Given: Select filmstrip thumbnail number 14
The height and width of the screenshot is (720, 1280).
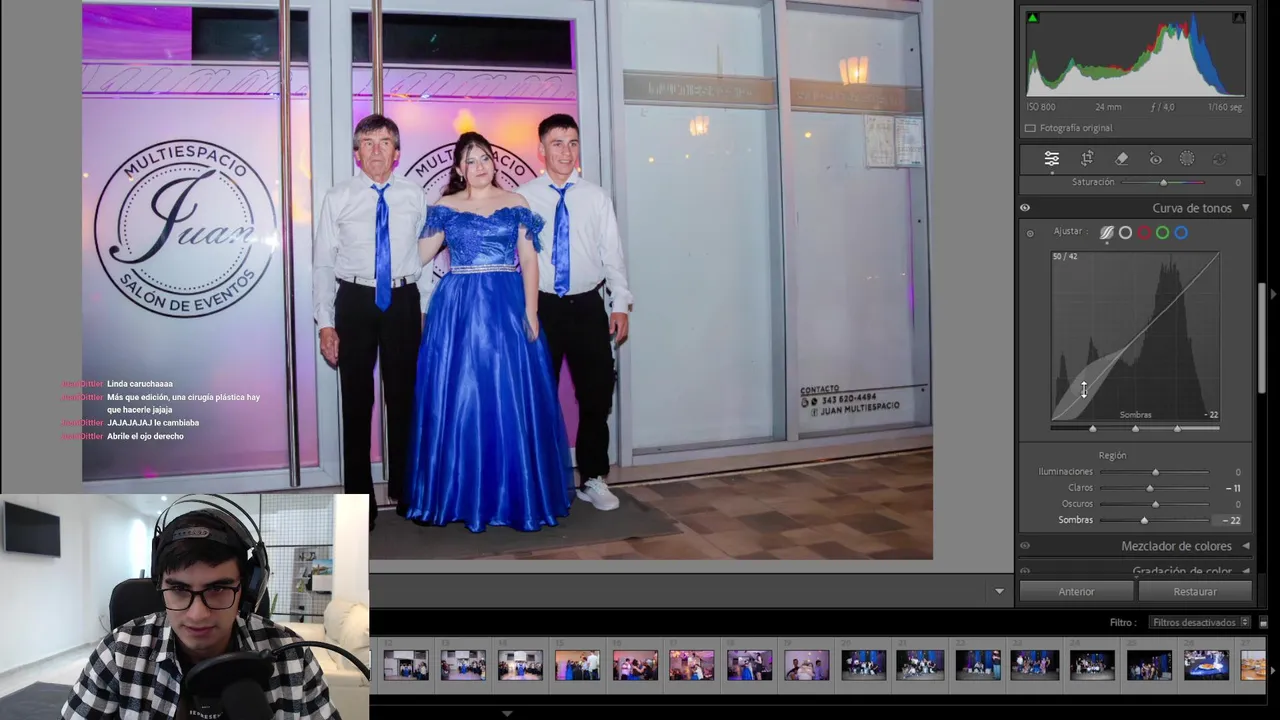Looking at the screenshot, I should click(x=520, y=665).
